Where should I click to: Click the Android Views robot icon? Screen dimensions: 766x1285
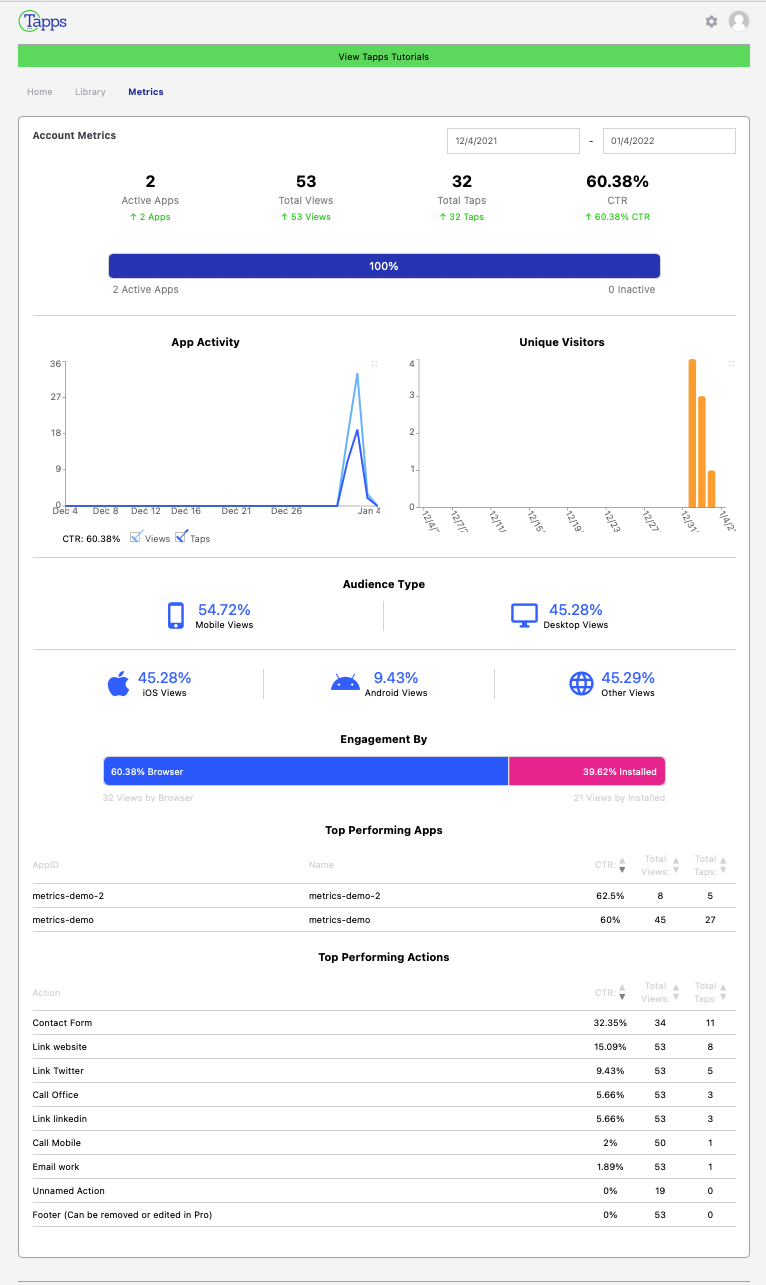(x=345, y=684)
